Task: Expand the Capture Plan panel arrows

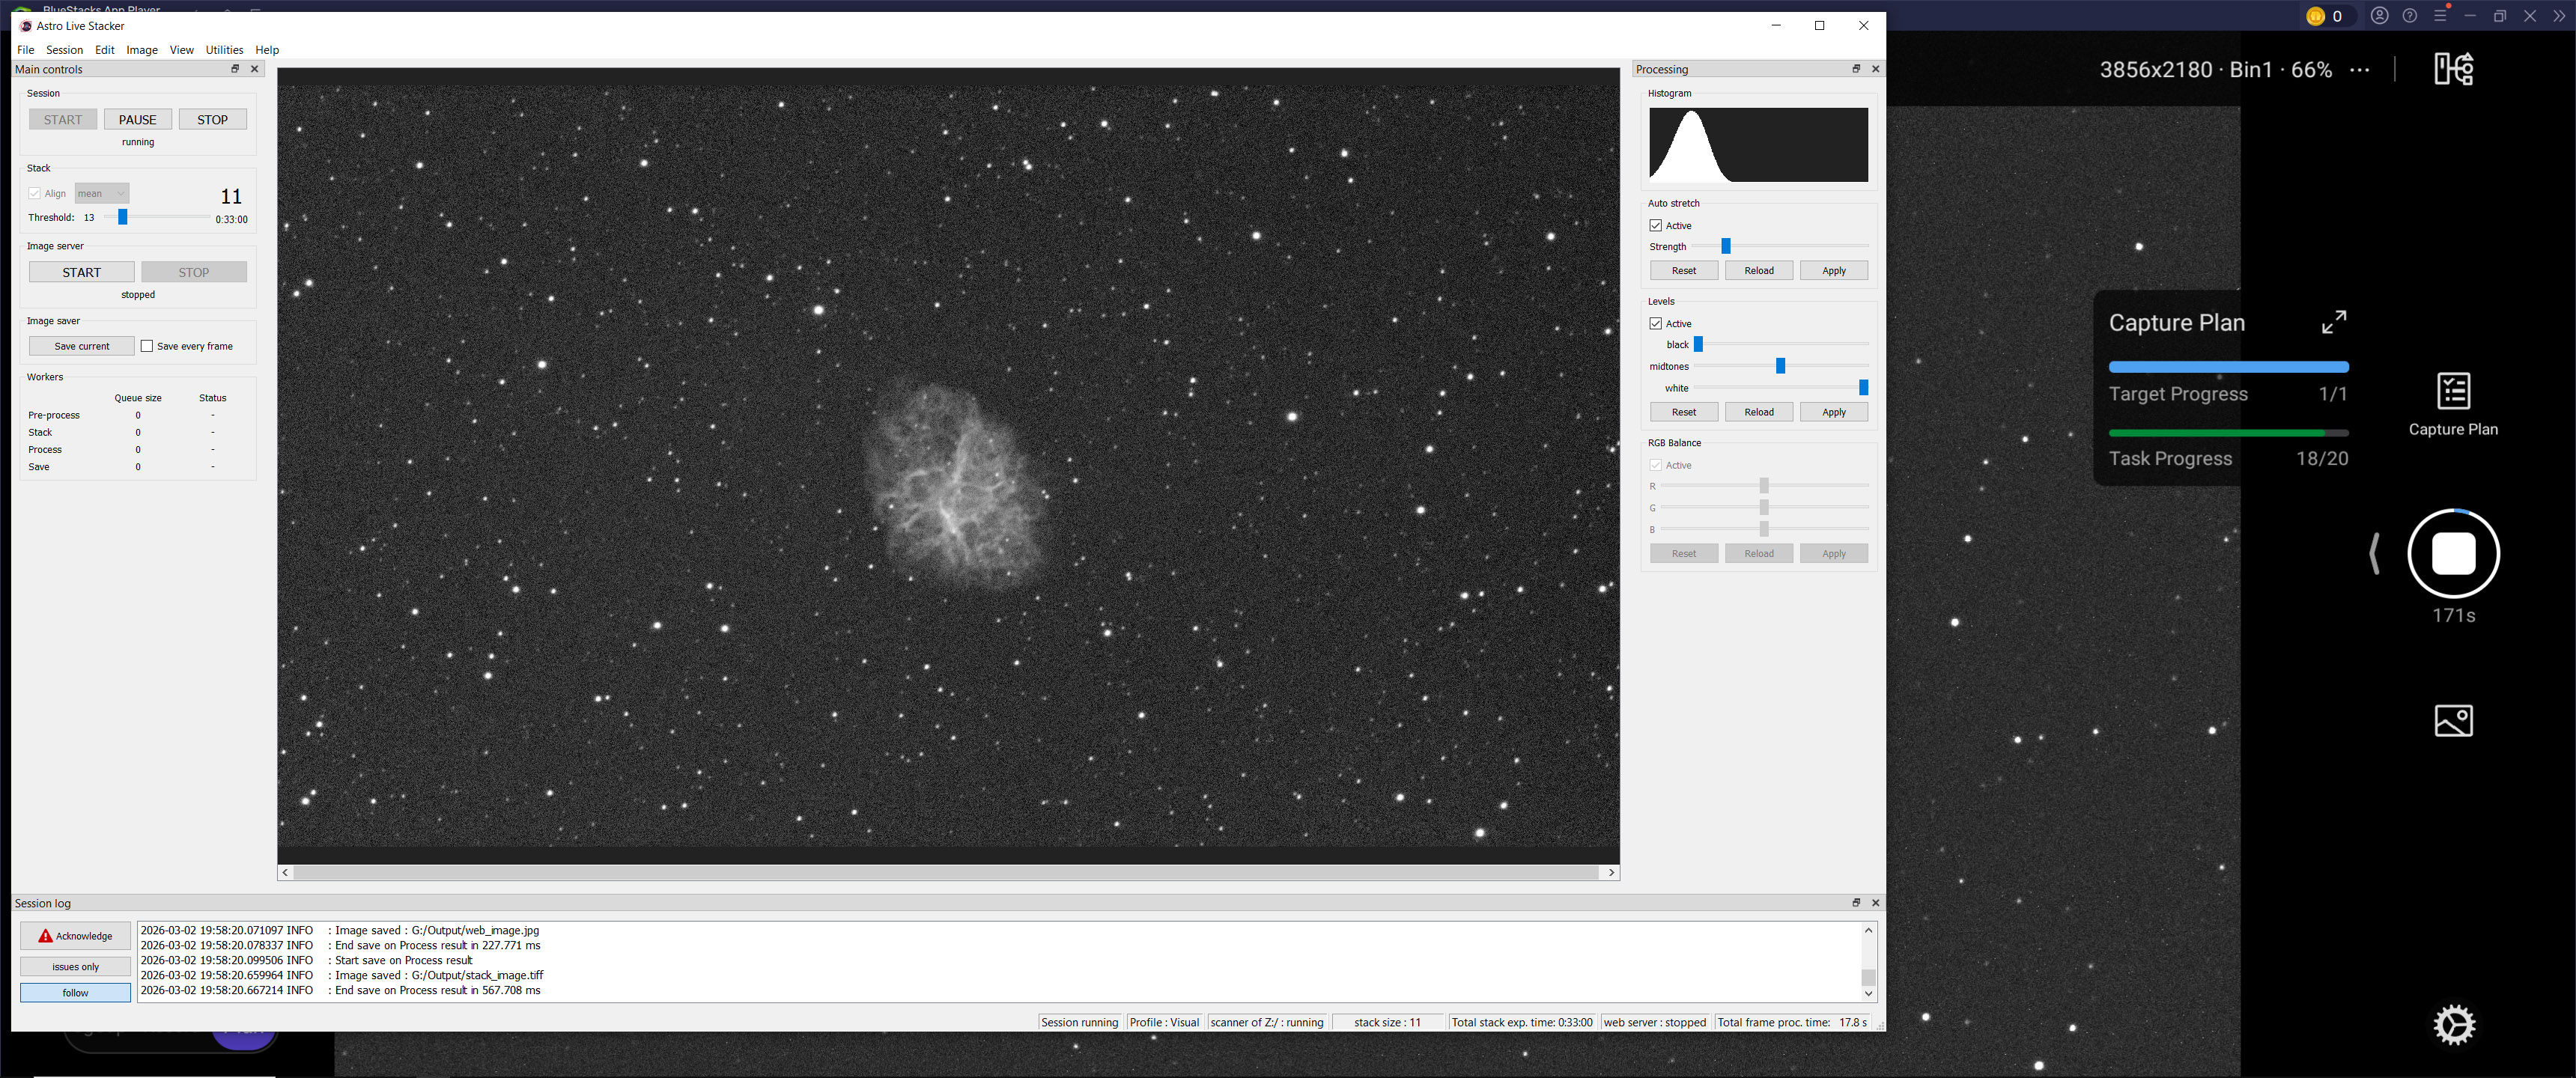Action: [x=2333, y=322]
